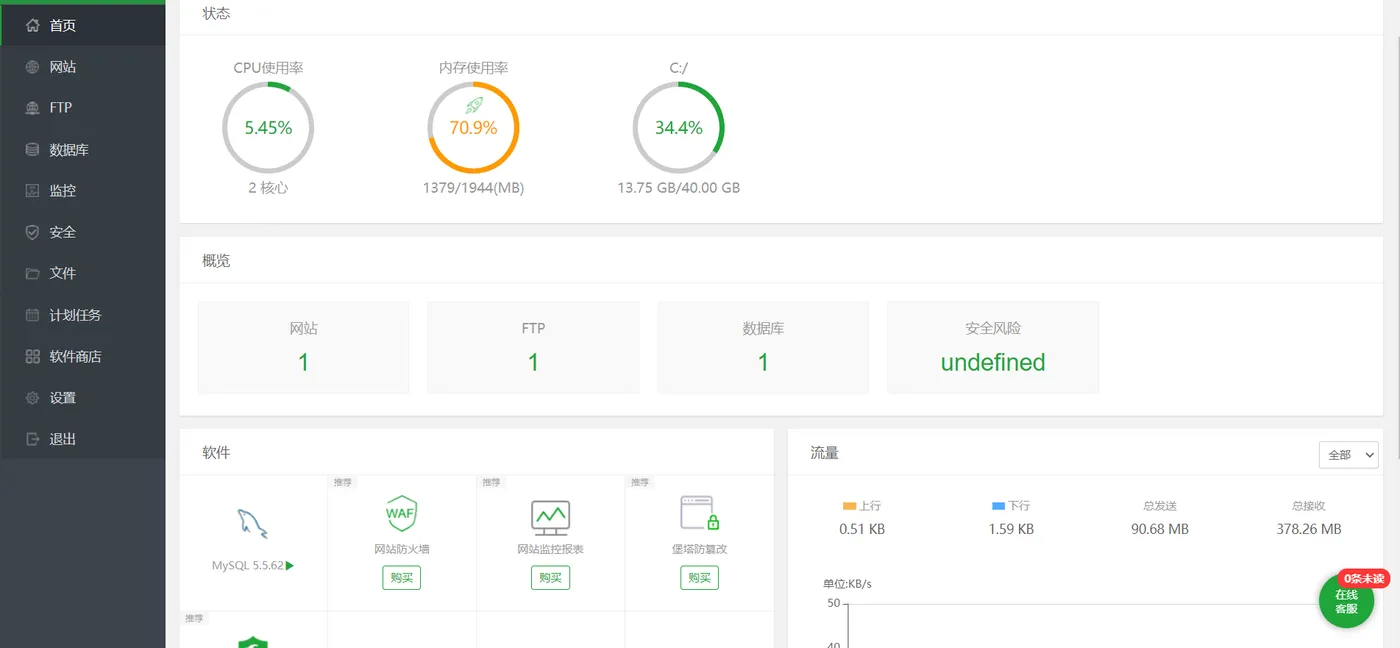The height and width of the screenshot is (648, 1400).
Task: Click the logout icon beside 退出
Action: point(33,439)
